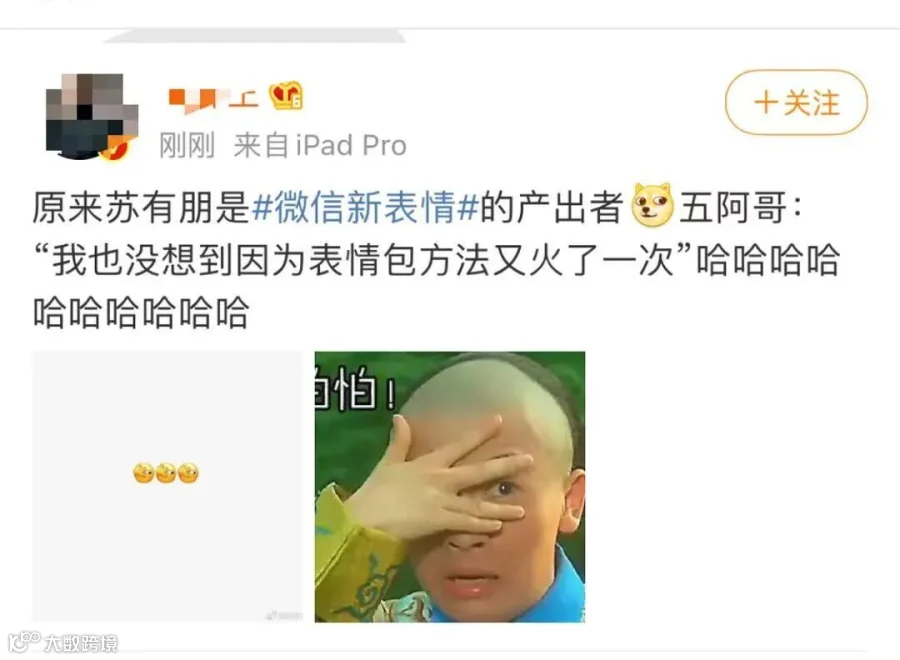The image size is (900, 660).
Task: Open the 怕怕 meme image thumbnail
Action: [x=450, y=487]
